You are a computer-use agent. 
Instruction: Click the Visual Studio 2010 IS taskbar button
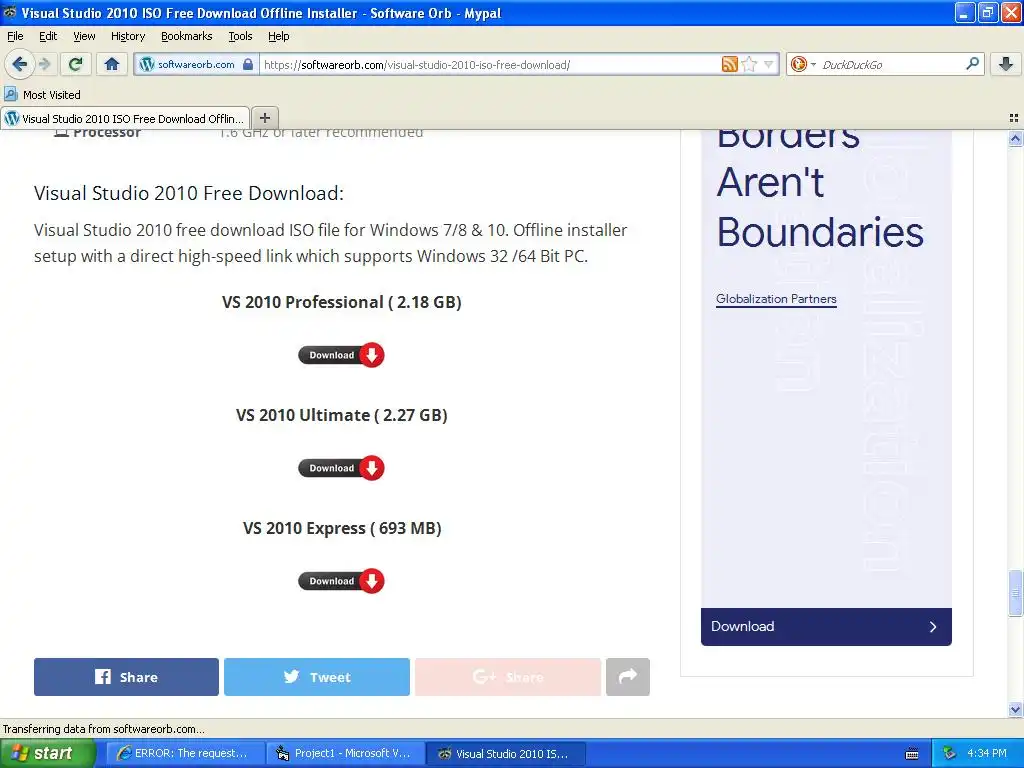pyautogui.click(x=506, y=754)
